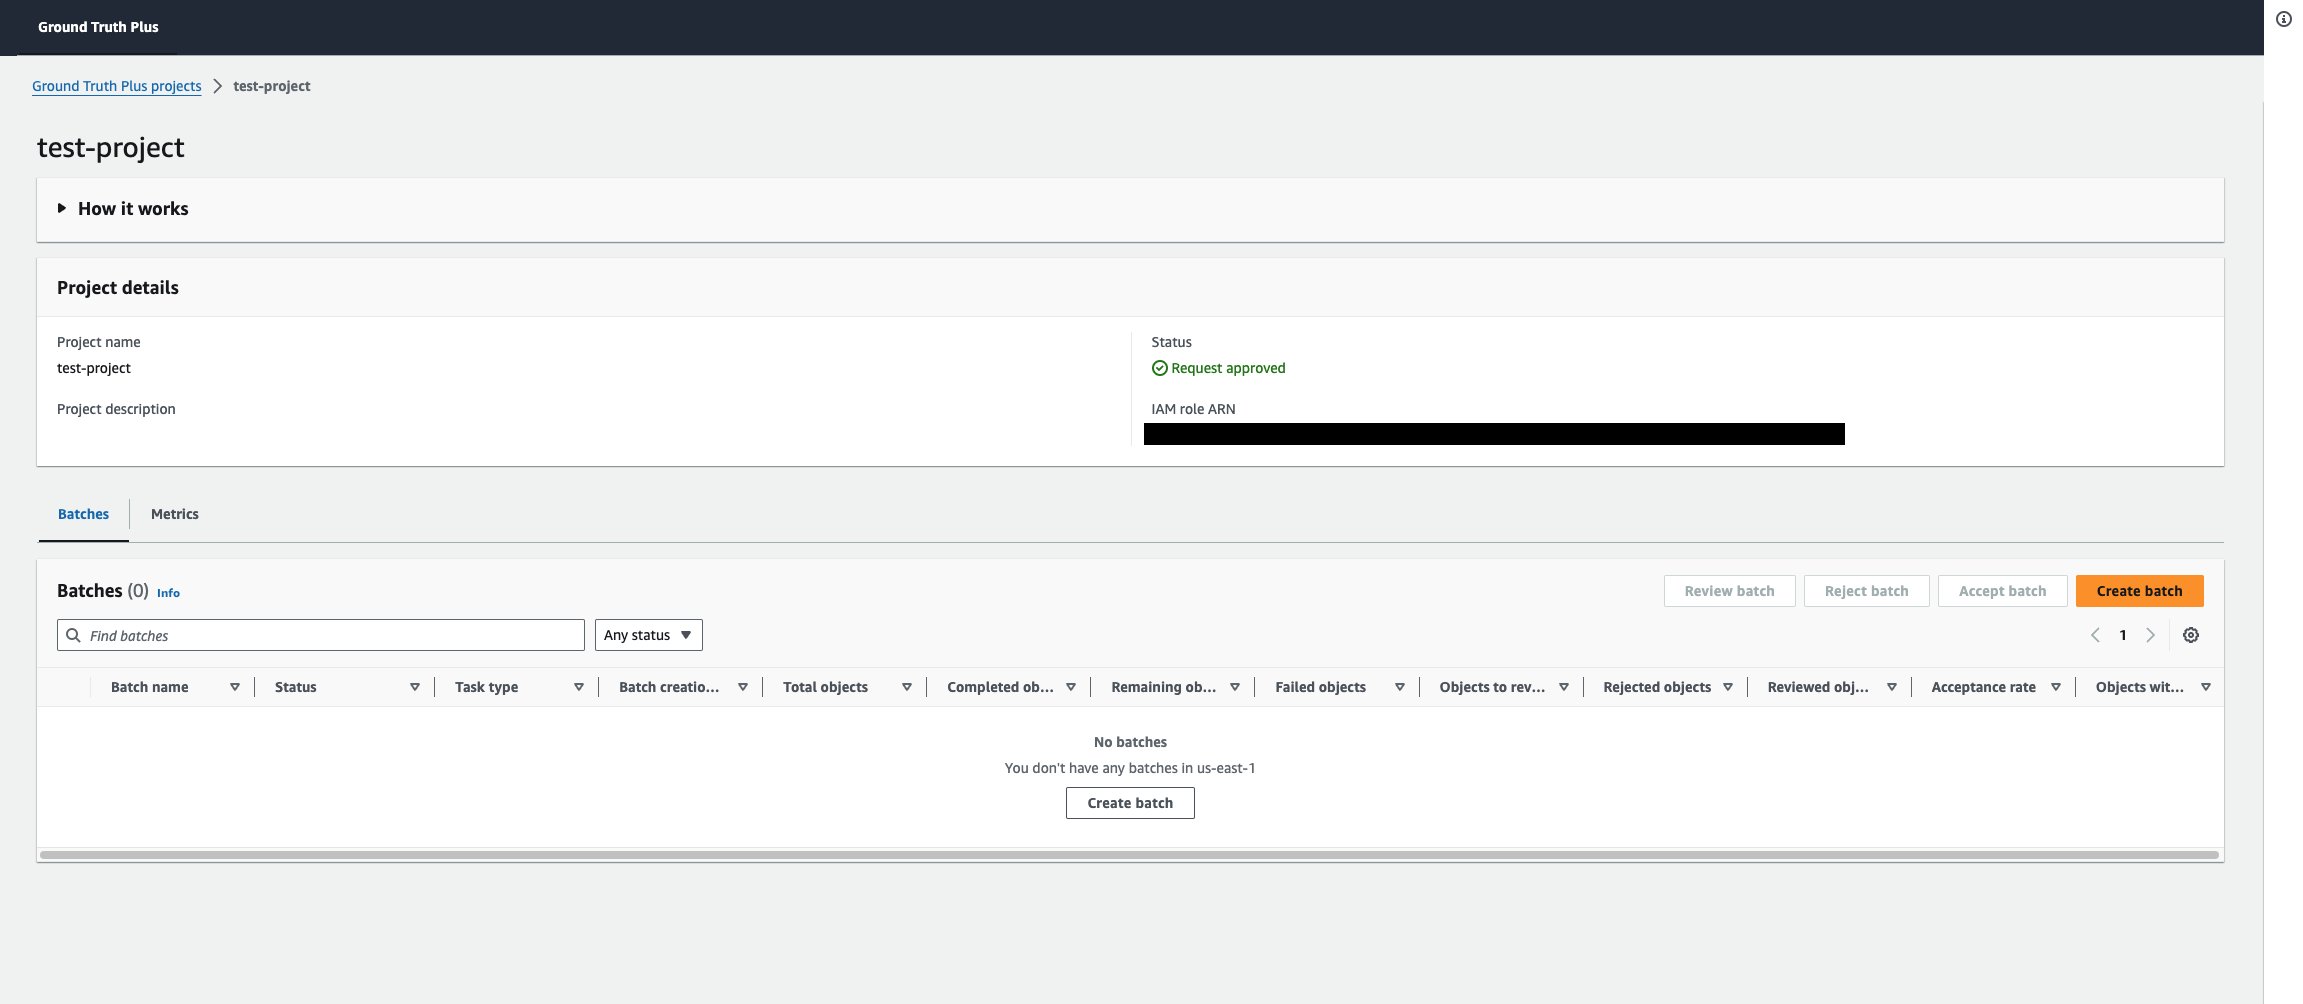Click the Review batch button
Image resolution: width=2303 pixels, height=1004 pixels.
pyautogui.click(x=1729, y=591)
